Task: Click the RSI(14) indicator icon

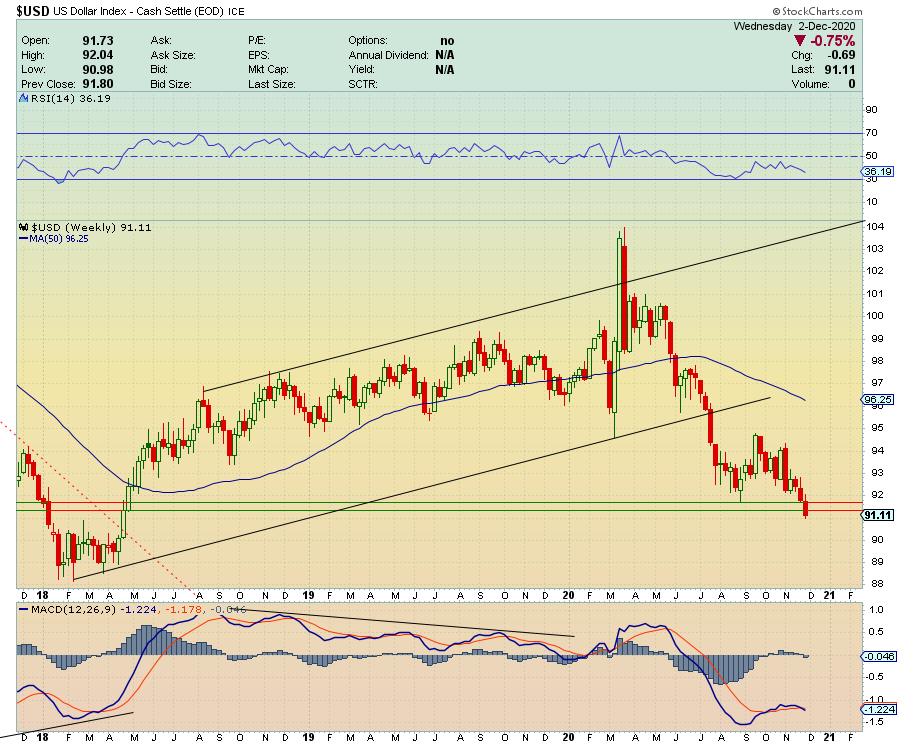Action: (x=24, y=98)
